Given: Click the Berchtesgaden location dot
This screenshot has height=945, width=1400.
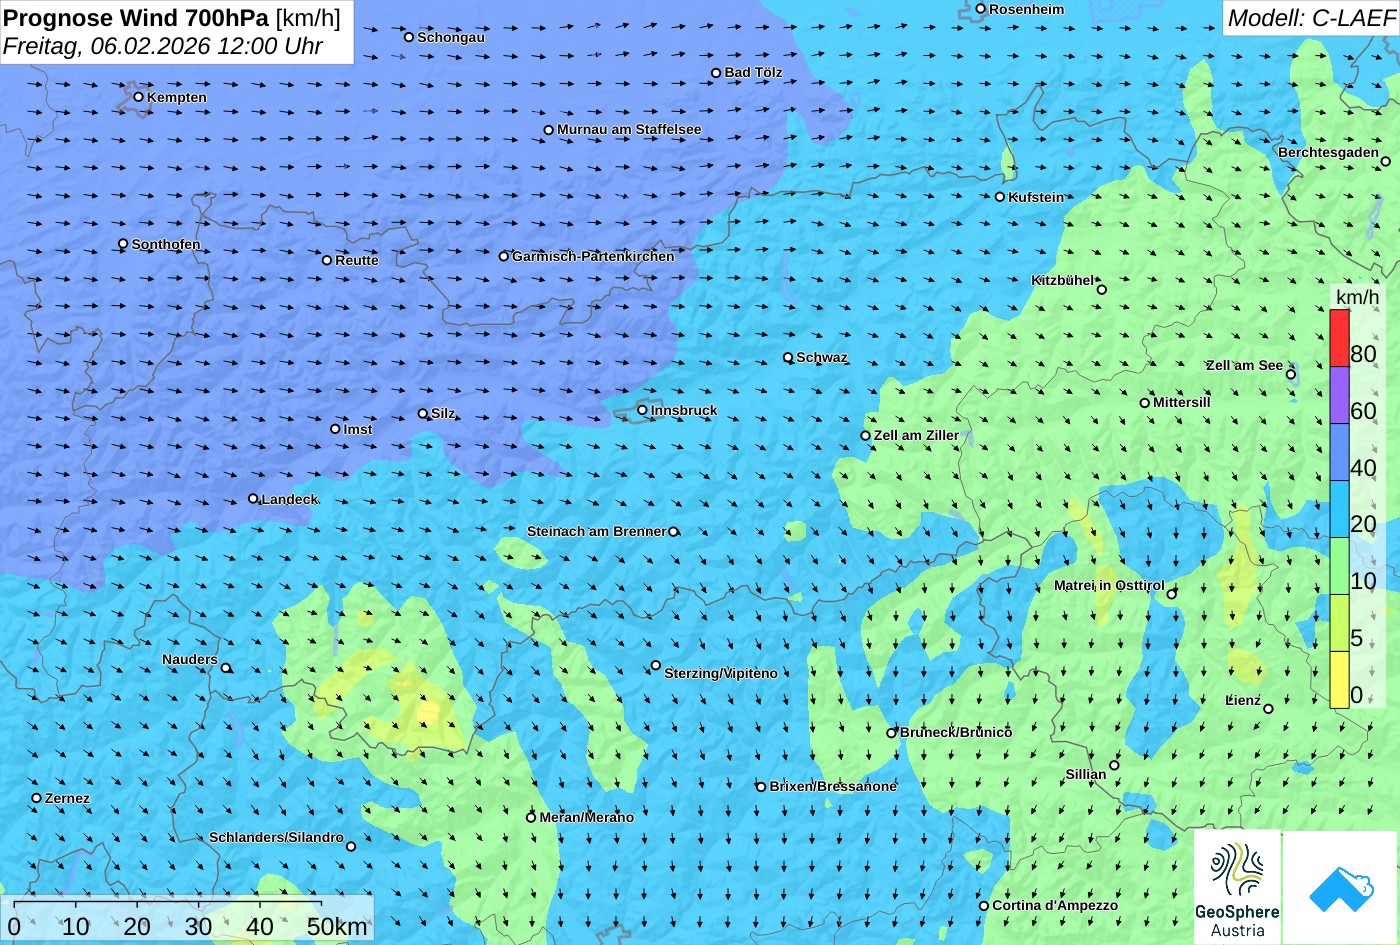Looking at the screenshot, I should click(1386, 161).
